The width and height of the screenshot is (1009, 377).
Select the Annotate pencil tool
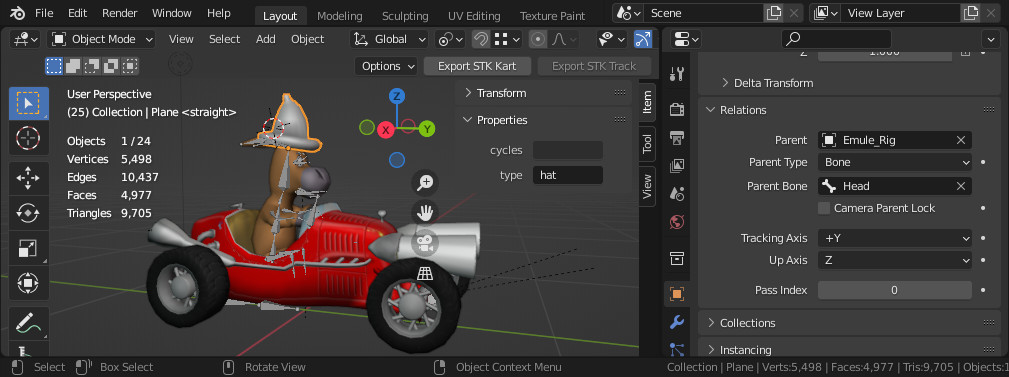click(x=28, y=322)
